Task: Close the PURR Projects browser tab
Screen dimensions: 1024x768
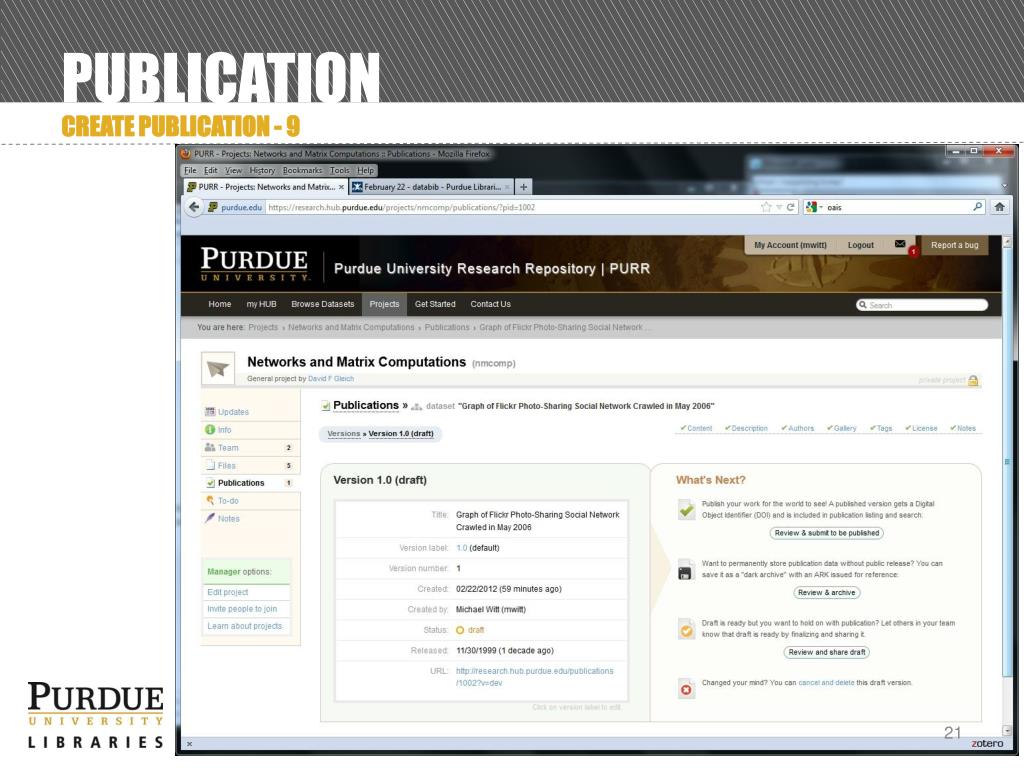Action: [341, 187]
